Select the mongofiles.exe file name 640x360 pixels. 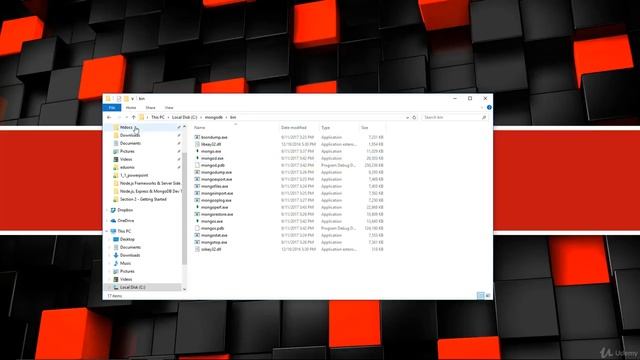point(215,186)
